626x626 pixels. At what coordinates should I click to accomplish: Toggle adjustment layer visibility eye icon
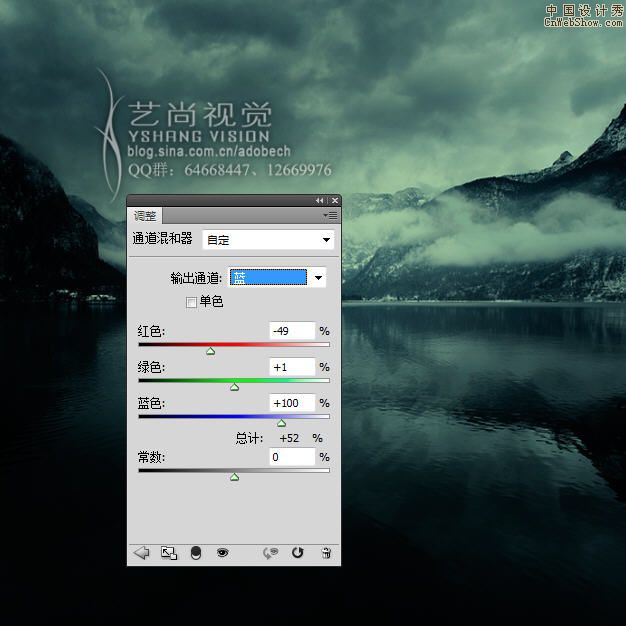coord(222,553)
